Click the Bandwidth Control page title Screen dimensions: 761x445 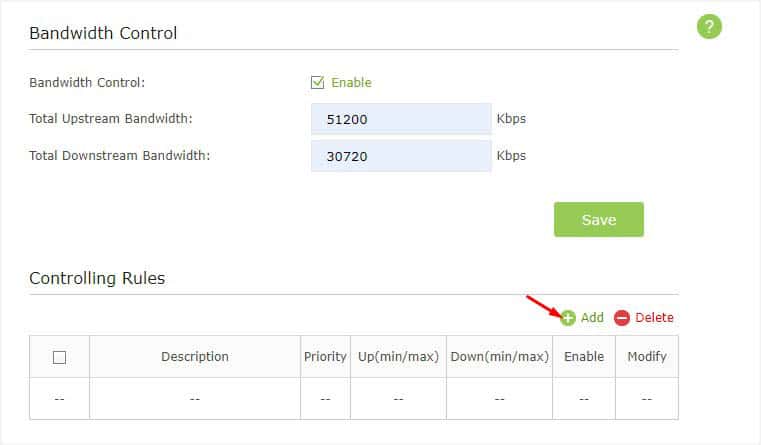coord(103,33)
